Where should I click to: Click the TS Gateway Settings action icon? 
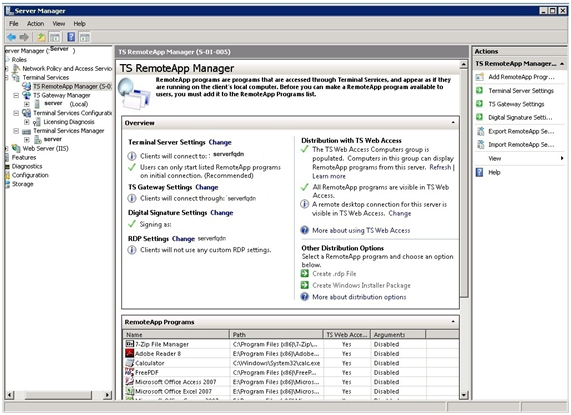(x=480, y=104)
